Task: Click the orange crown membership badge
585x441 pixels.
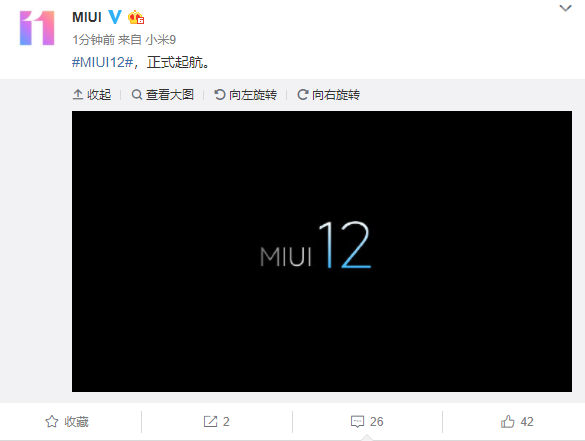Action: [136, 18]
